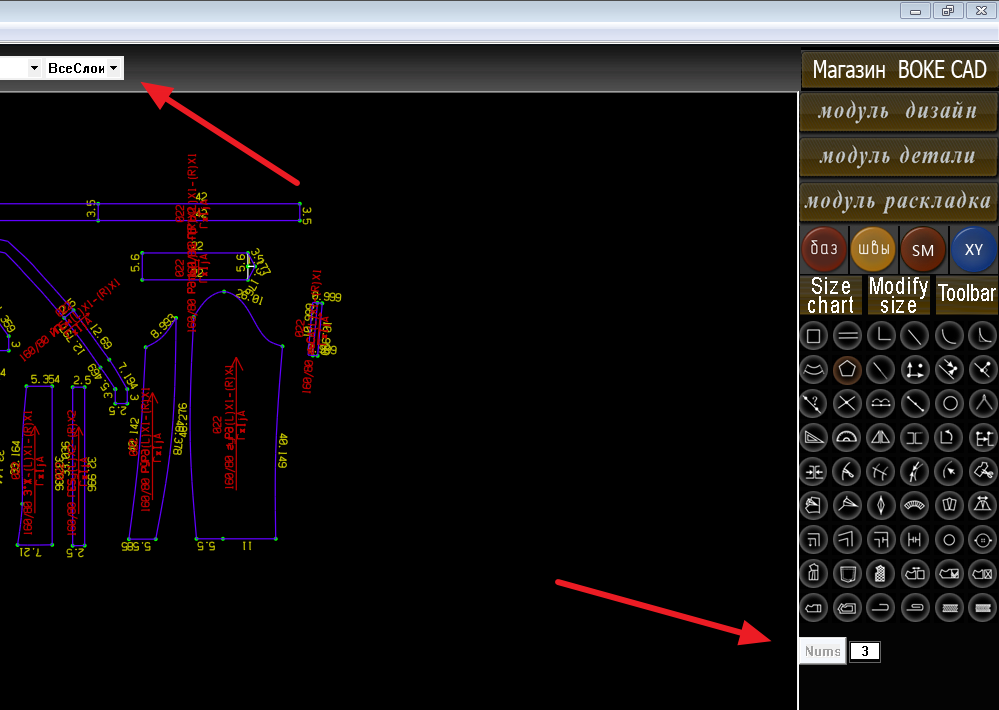
Task: Select the HH buttonhole spacing tool
Action: coord(915,540)
